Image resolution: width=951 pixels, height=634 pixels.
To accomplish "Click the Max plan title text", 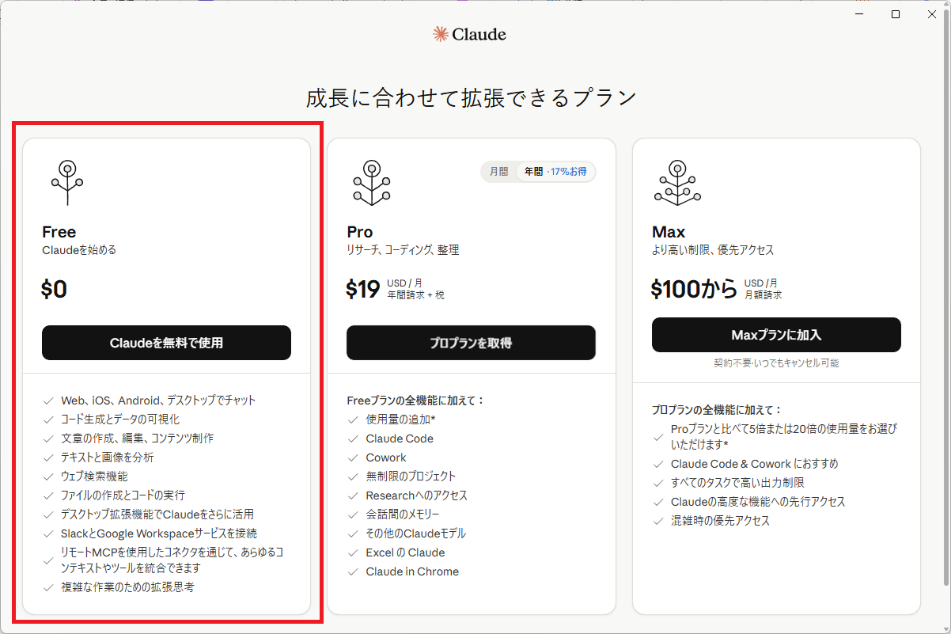I will coord(668,232).
